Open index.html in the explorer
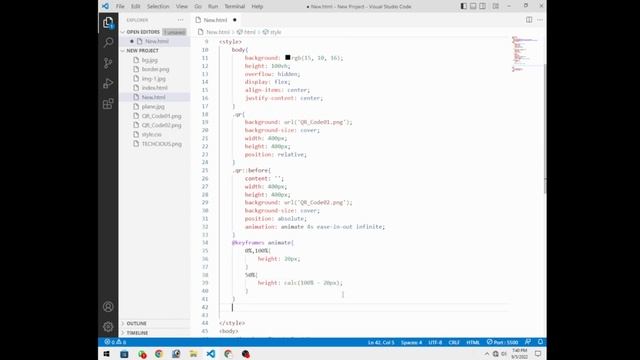This screenshot has height=360, width=640. pos(155,88)
